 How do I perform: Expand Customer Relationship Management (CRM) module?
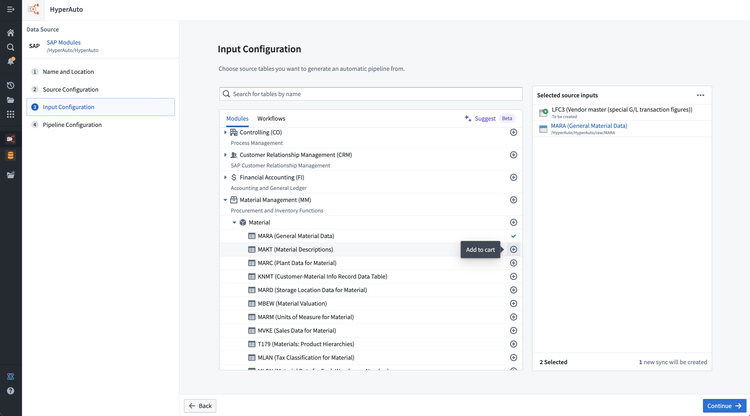(225, 155)
